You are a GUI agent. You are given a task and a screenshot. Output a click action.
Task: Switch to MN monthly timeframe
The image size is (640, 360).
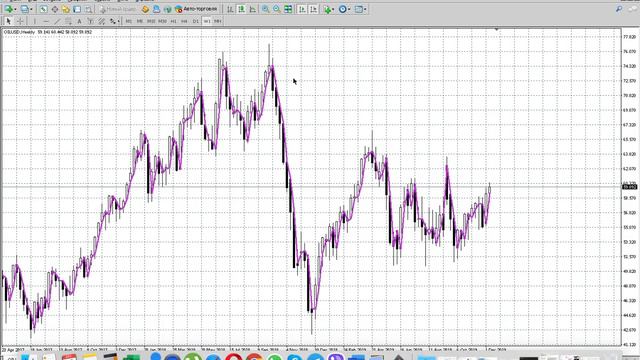[x=218, y=21]
